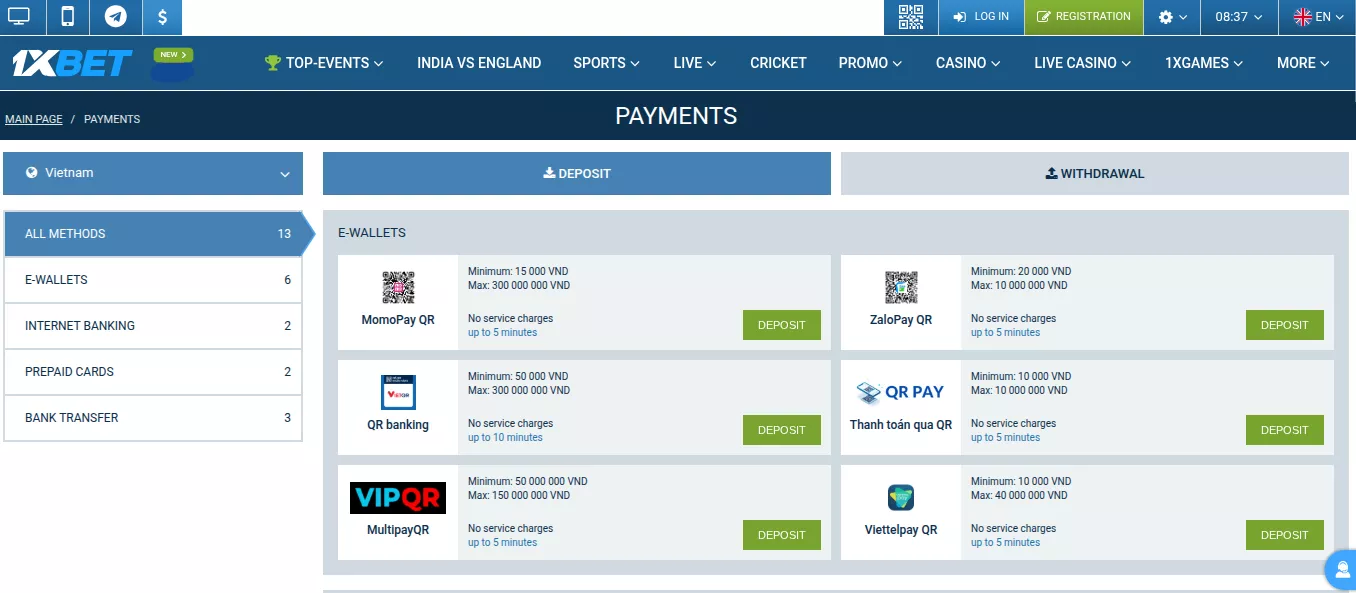Open the EN language dropdown
1356x593 pixels.
point(1318,16)
